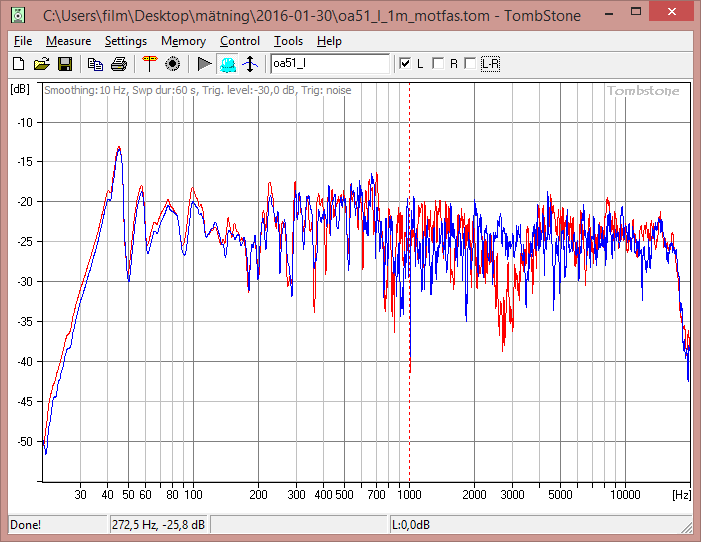Uncheck the L channel checkbox

pos(405,64)
